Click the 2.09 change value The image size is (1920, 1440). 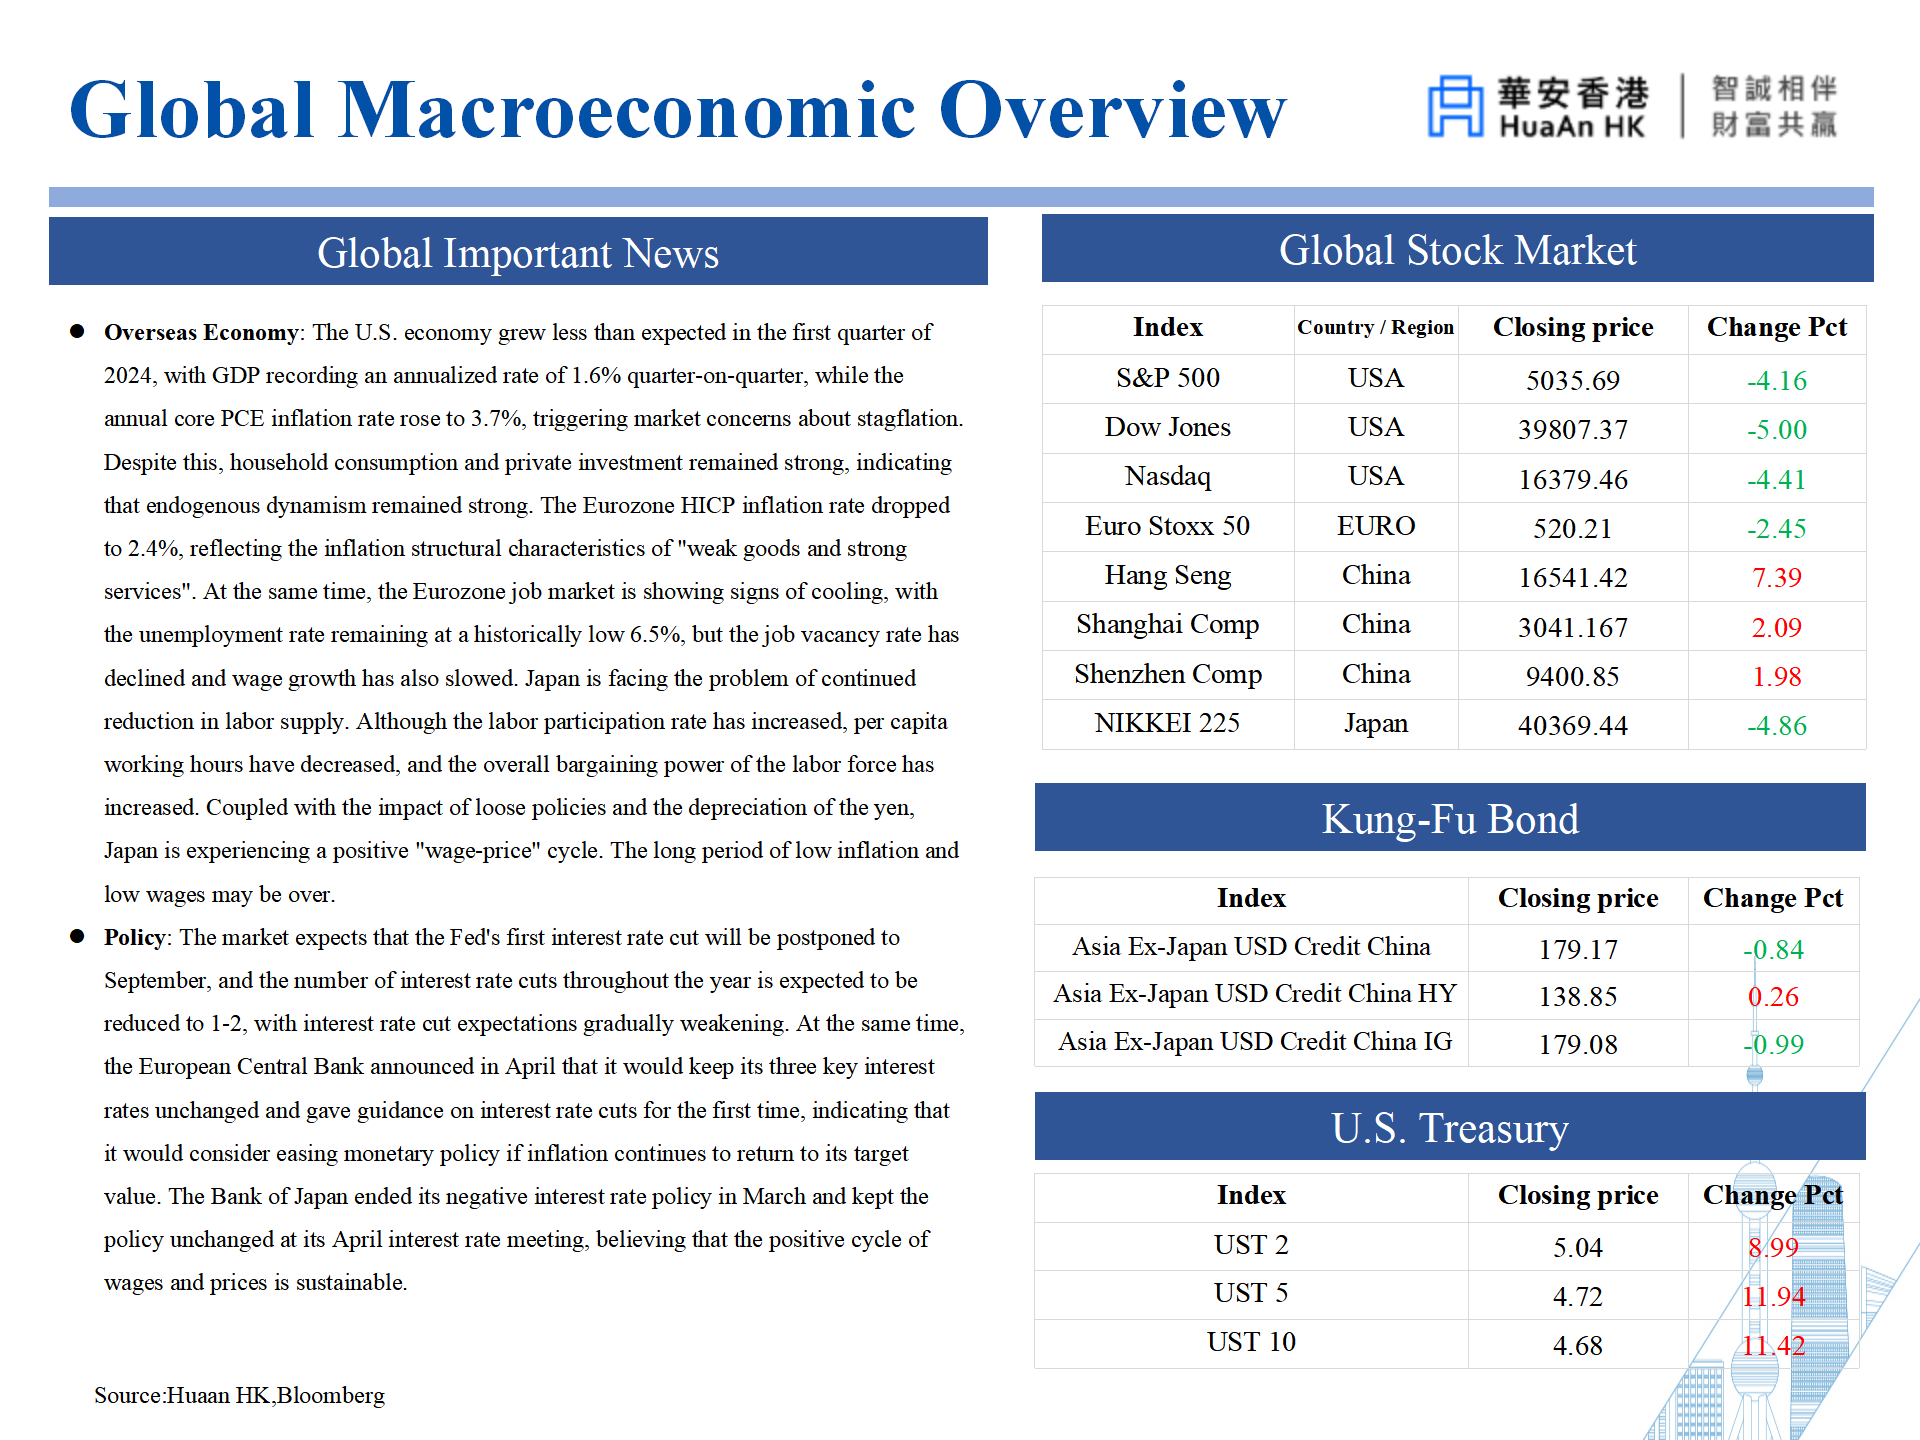tap(1777, 627)
